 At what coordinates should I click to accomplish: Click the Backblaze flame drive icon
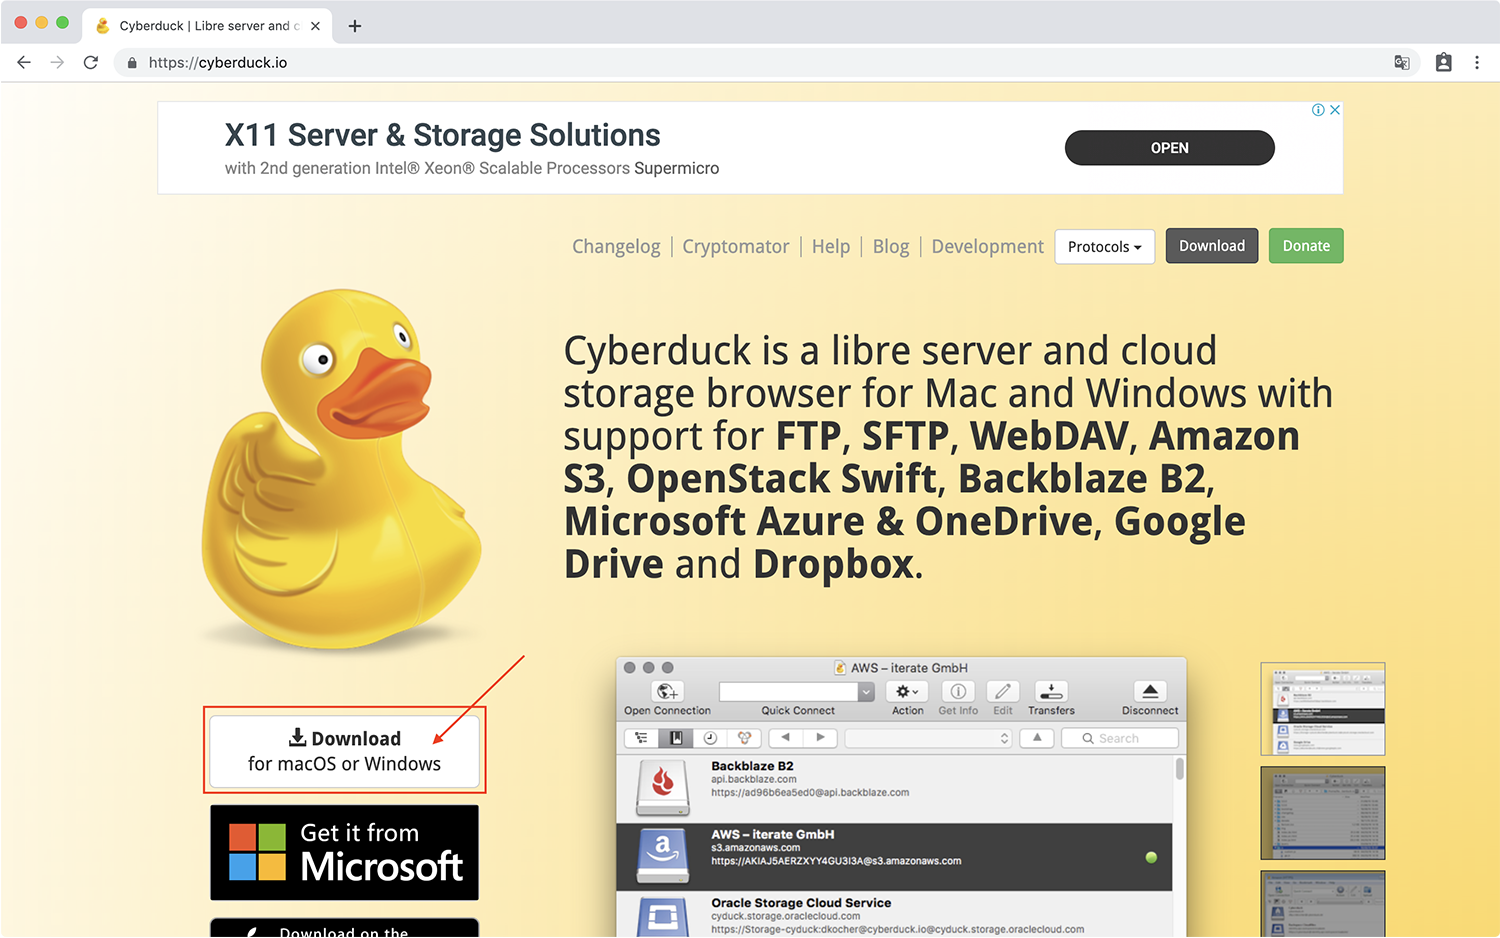pyautogui.click(x=663, y=788)
